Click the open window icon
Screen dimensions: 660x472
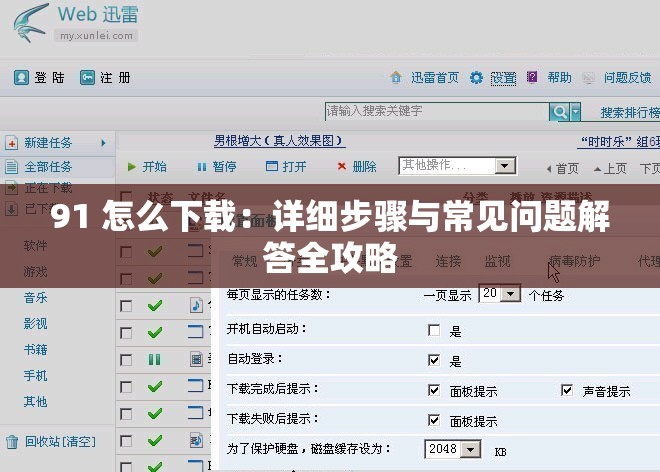[x=272, y=166]
